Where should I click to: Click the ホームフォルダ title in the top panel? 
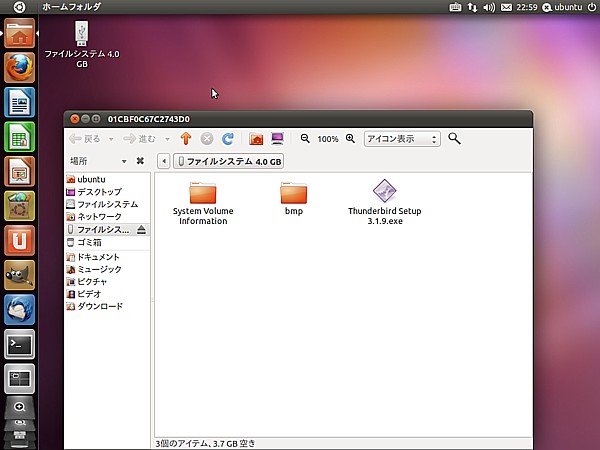tap(72, 7)
